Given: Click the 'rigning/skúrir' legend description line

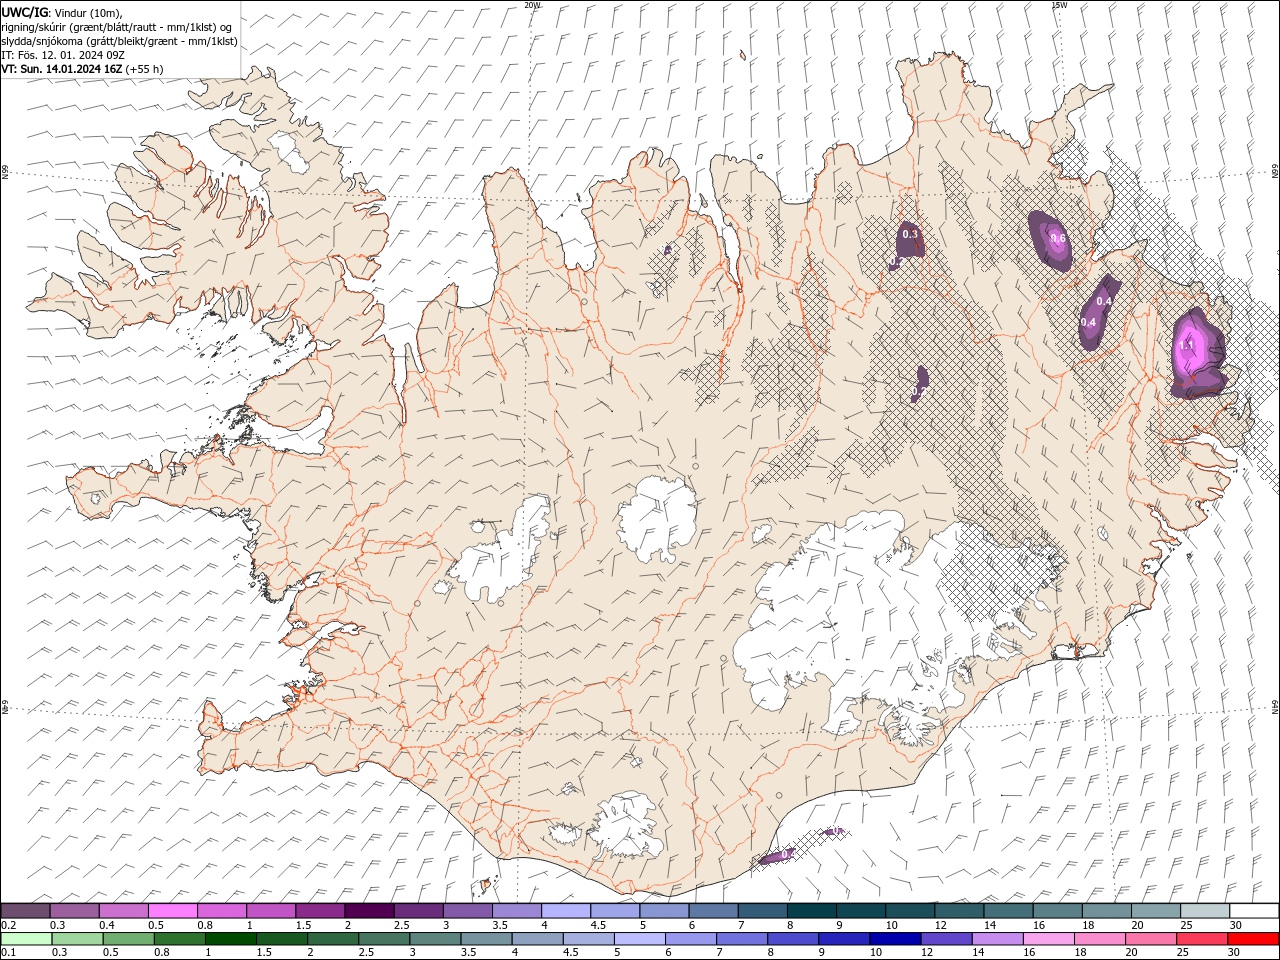Looking at the screenshot, I should pyautogui.click(x=118, y=27).
